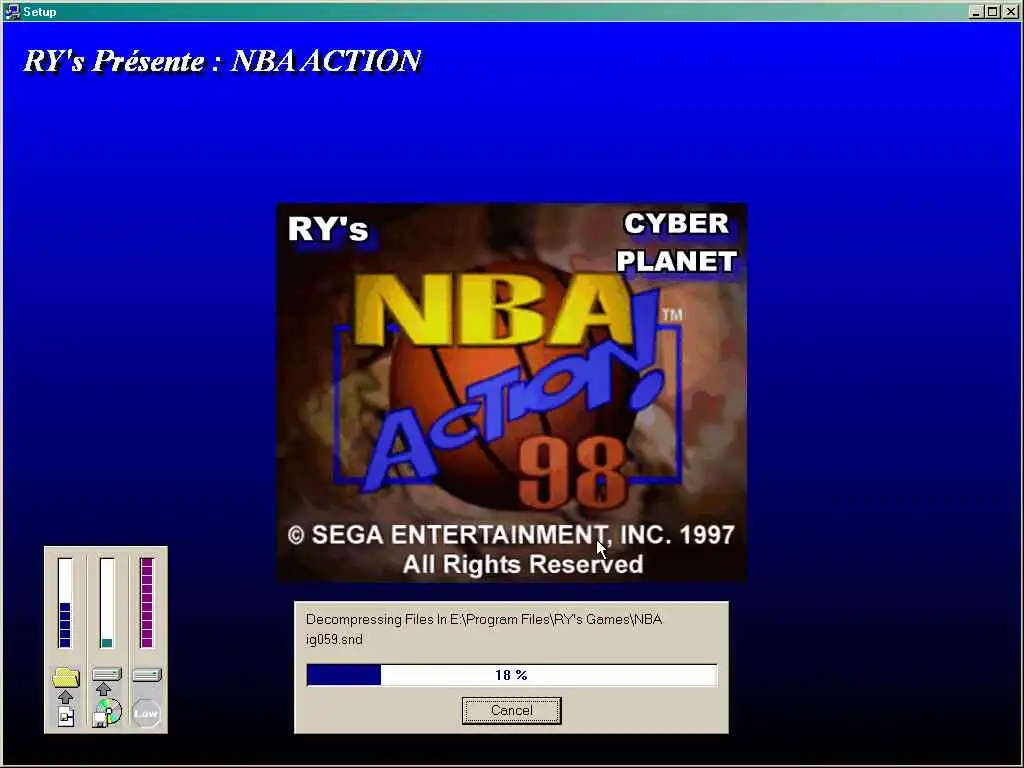Image resolution: width=1024 pixels, height=768 pixels.
Task: Click "© SEGA ENTERTAINMENT, INC. 1997" copyright text
Action: click(x=511, y=535)
